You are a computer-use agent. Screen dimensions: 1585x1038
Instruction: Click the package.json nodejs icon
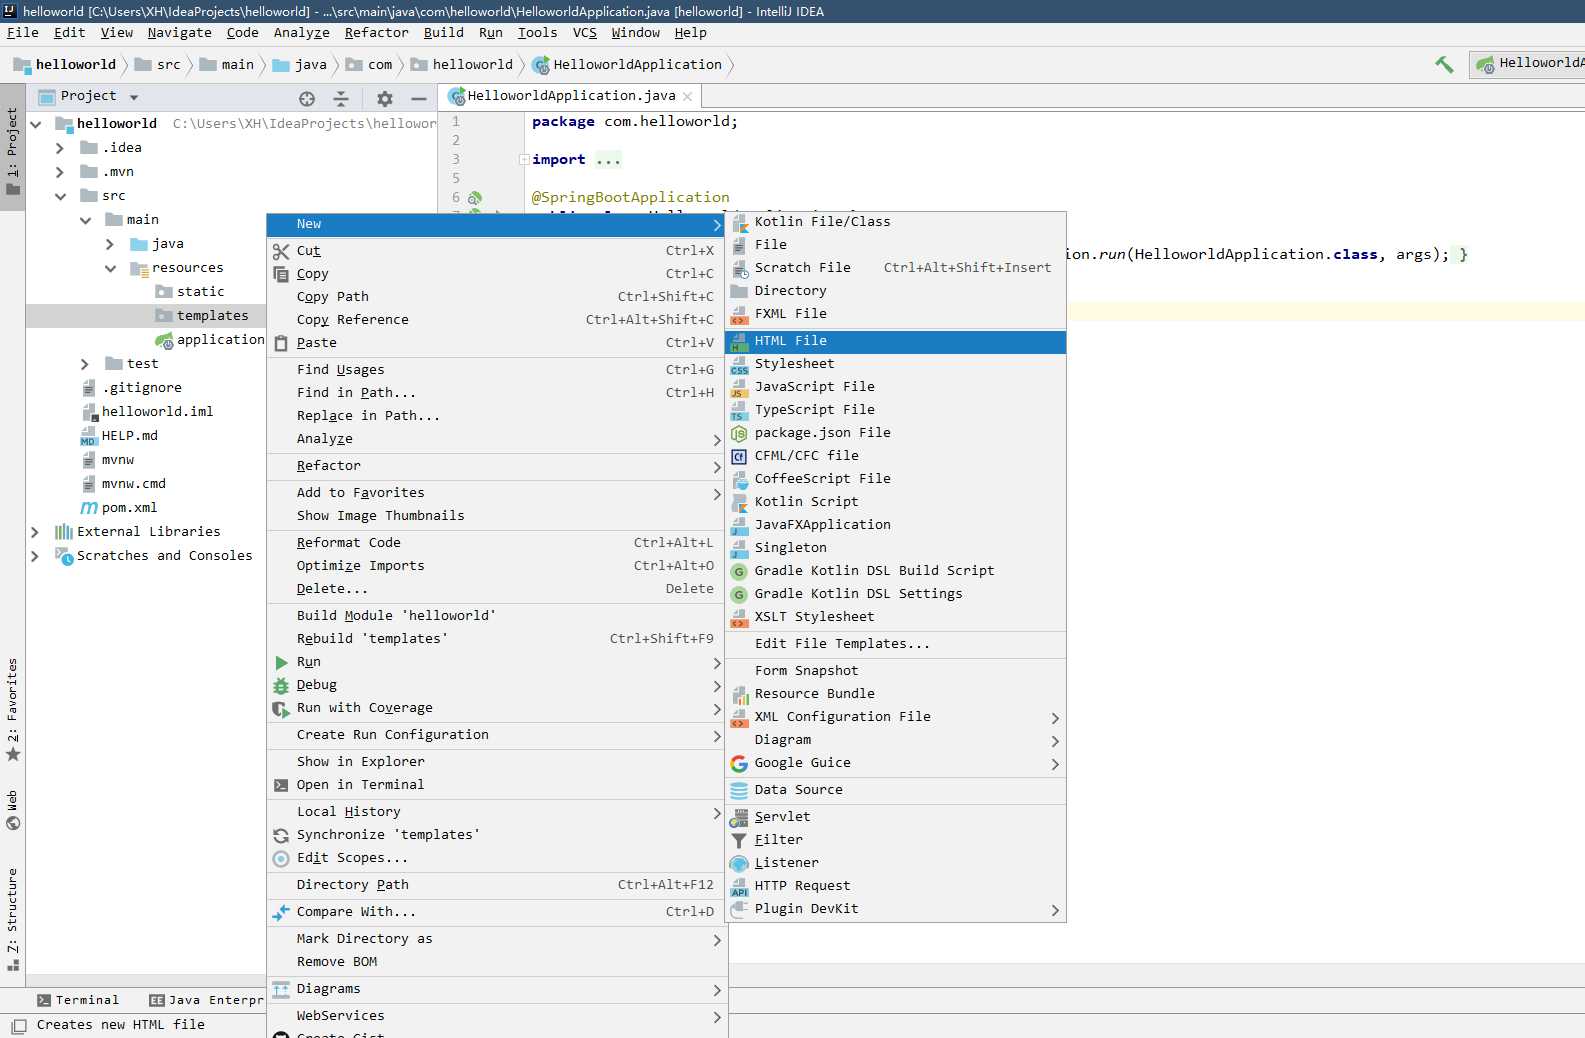(x=739, y=433)
